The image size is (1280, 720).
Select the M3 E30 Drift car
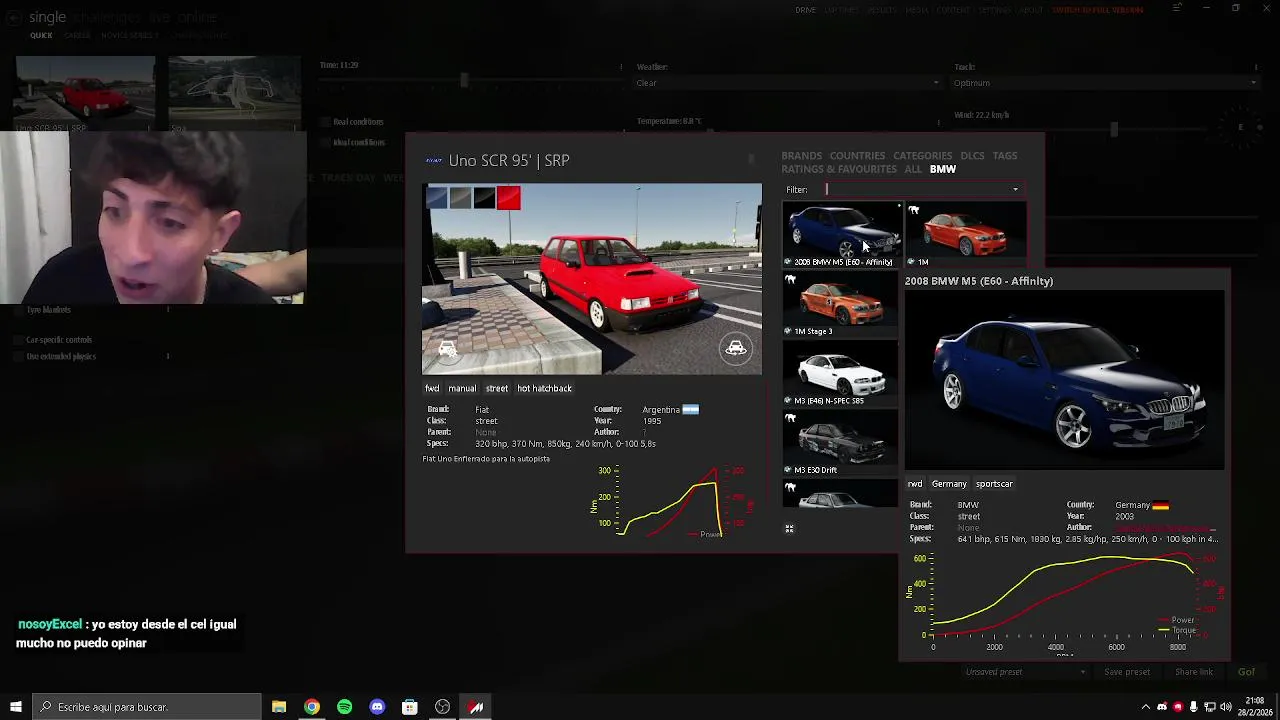(x=840, y=443)
